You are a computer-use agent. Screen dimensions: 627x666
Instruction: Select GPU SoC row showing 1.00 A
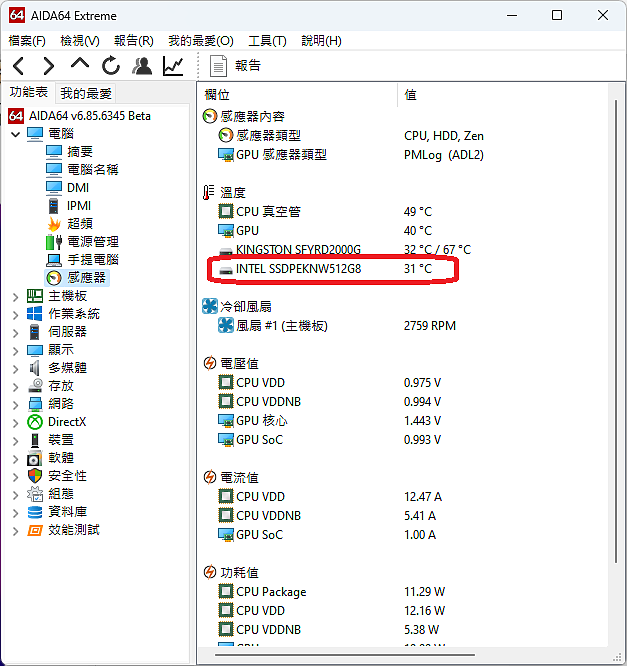(327, 535)
